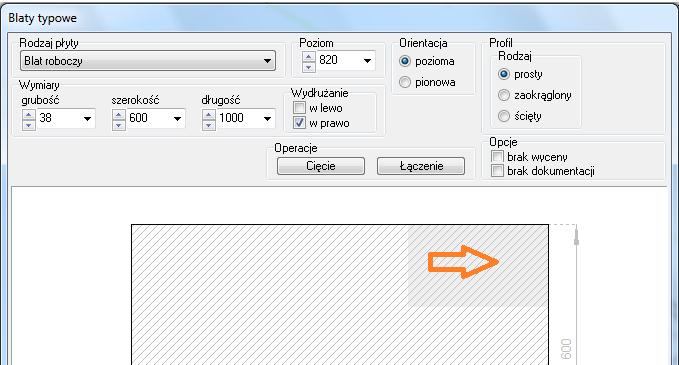Screen dimensions: 679x365
Task: Click the 'Cięcie' operation button
Action: pyautogui.click(x=321, y=166)
